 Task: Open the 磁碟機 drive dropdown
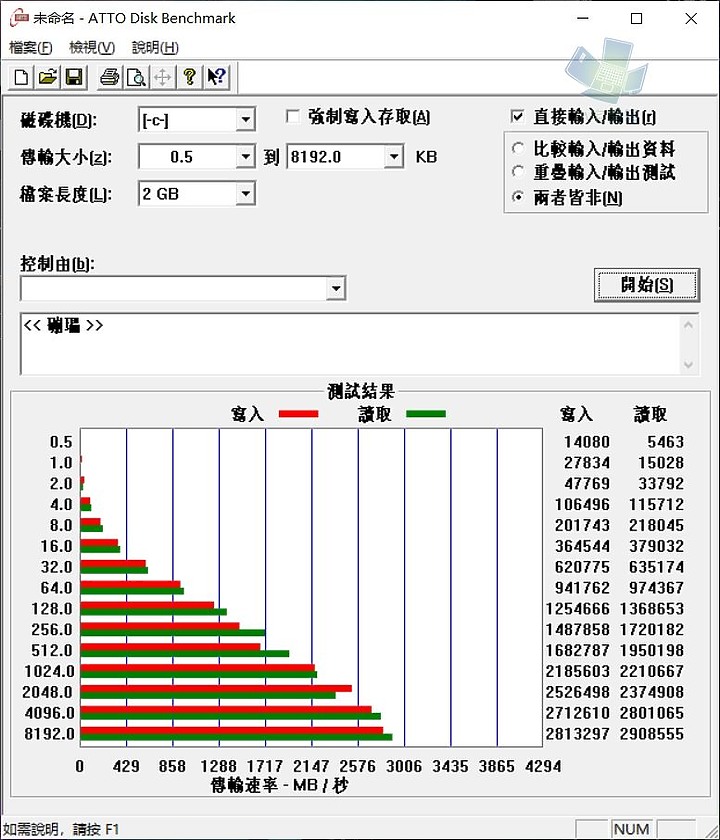pos(245,119)
